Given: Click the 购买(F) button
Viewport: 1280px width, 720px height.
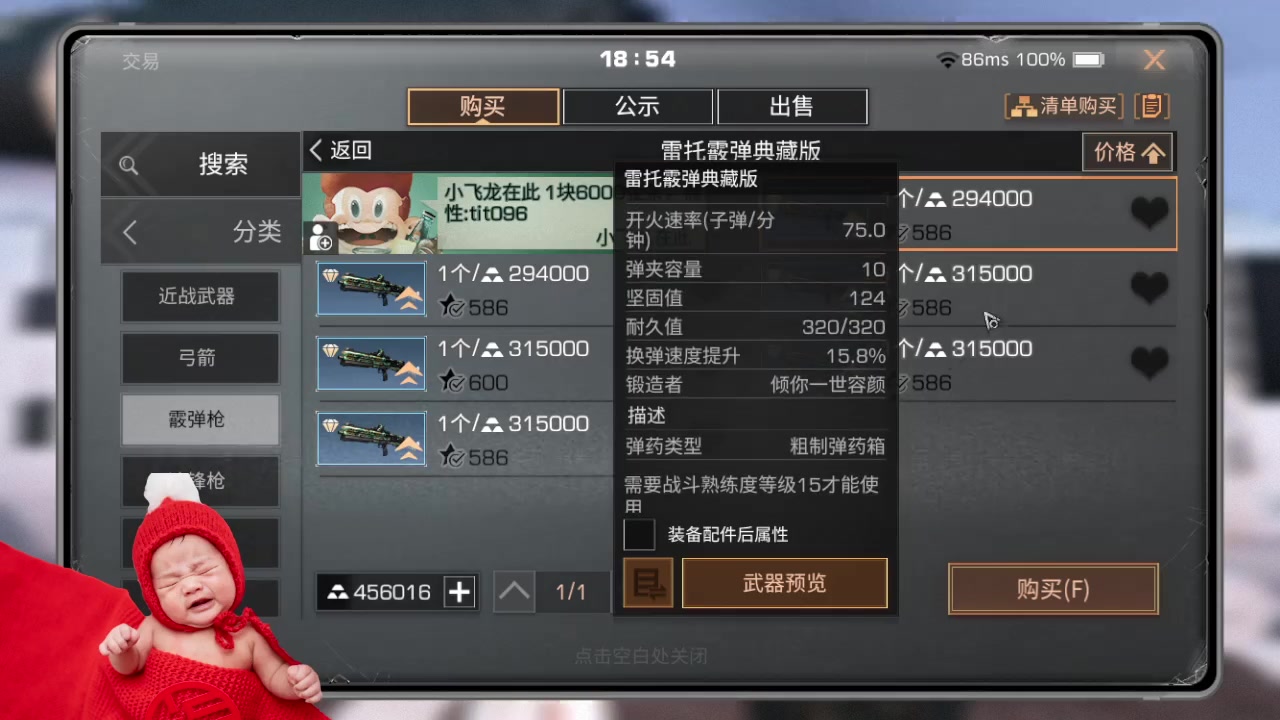Looking at the screenshot, I should pos(1053,589).
